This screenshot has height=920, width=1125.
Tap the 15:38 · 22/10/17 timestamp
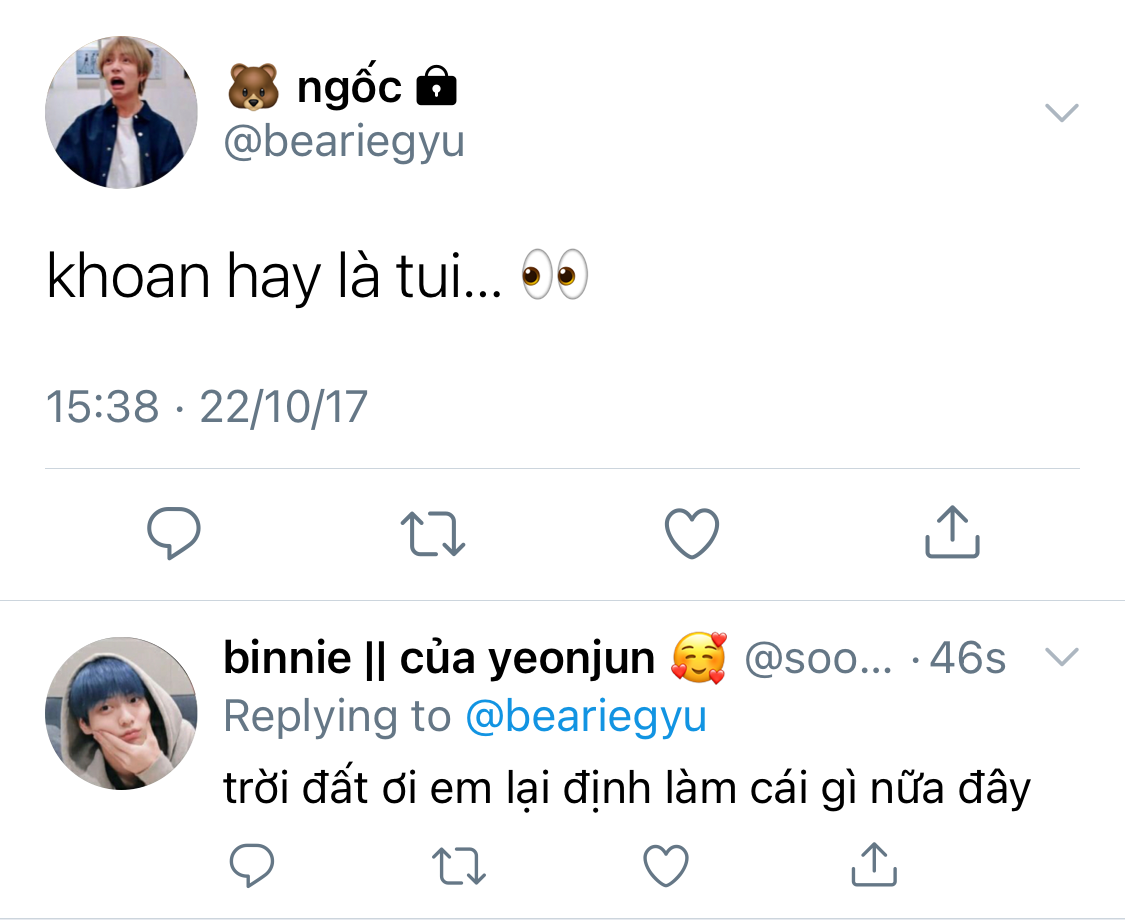click(207, 406)
